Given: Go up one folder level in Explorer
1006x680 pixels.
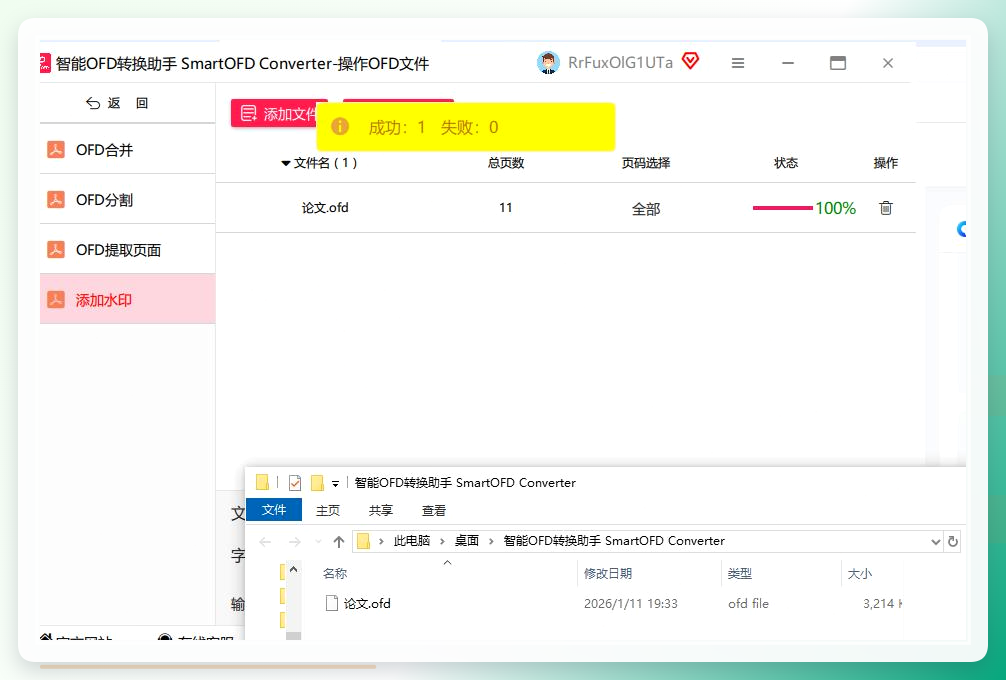Looking at the screenshot, I should coord(339,542).
